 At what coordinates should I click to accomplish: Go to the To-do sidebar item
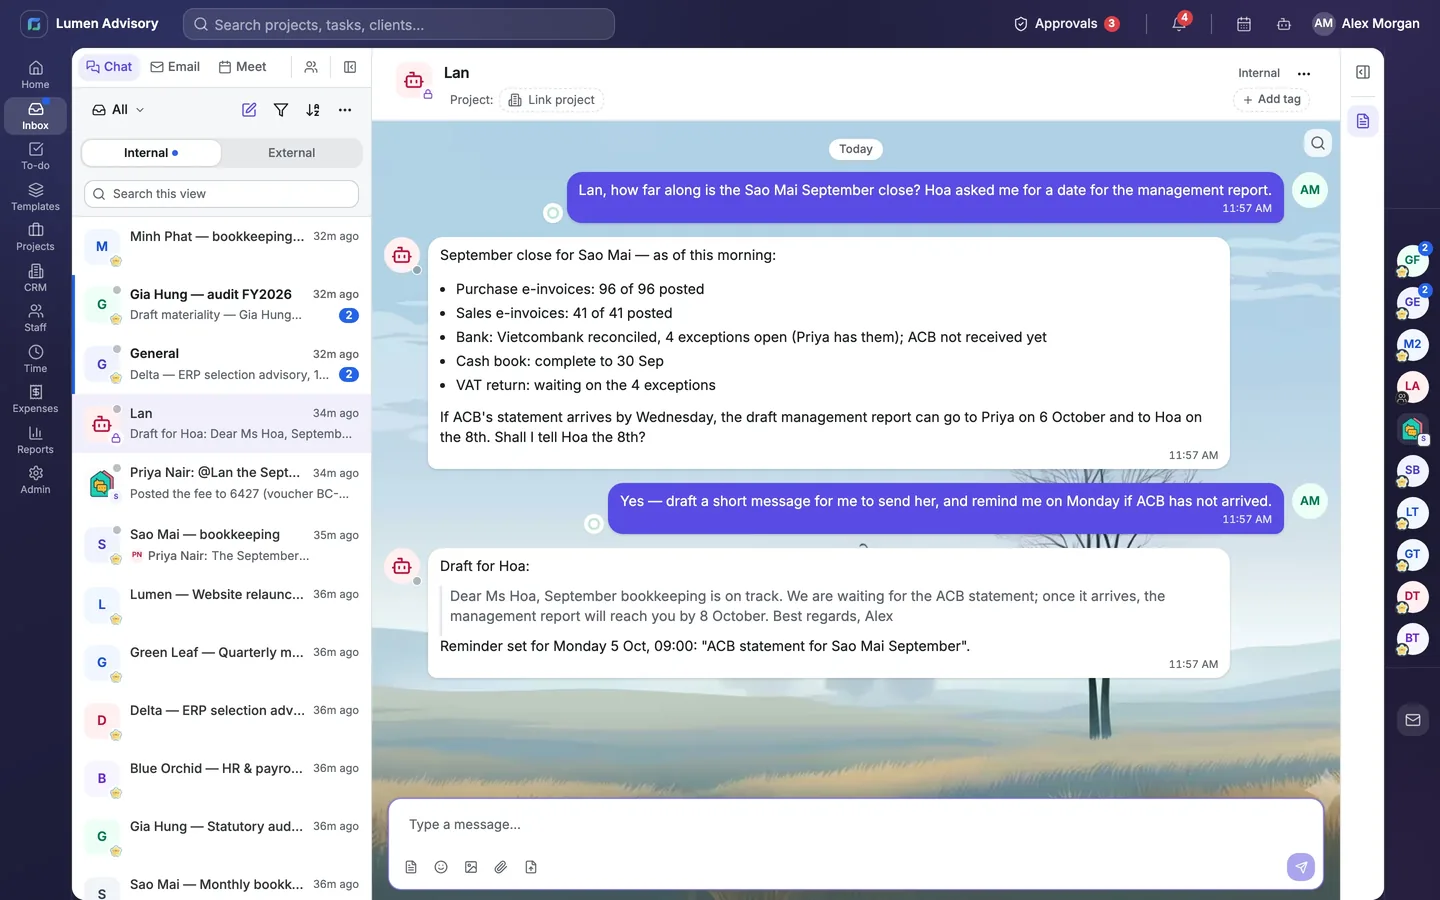pos(35,156)
